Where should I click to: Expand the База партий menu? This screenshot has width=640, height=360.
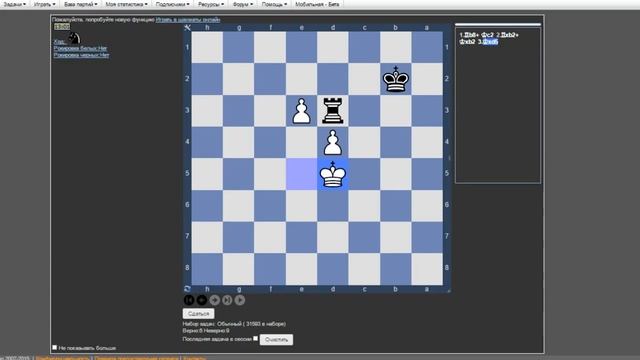(81, 4)
